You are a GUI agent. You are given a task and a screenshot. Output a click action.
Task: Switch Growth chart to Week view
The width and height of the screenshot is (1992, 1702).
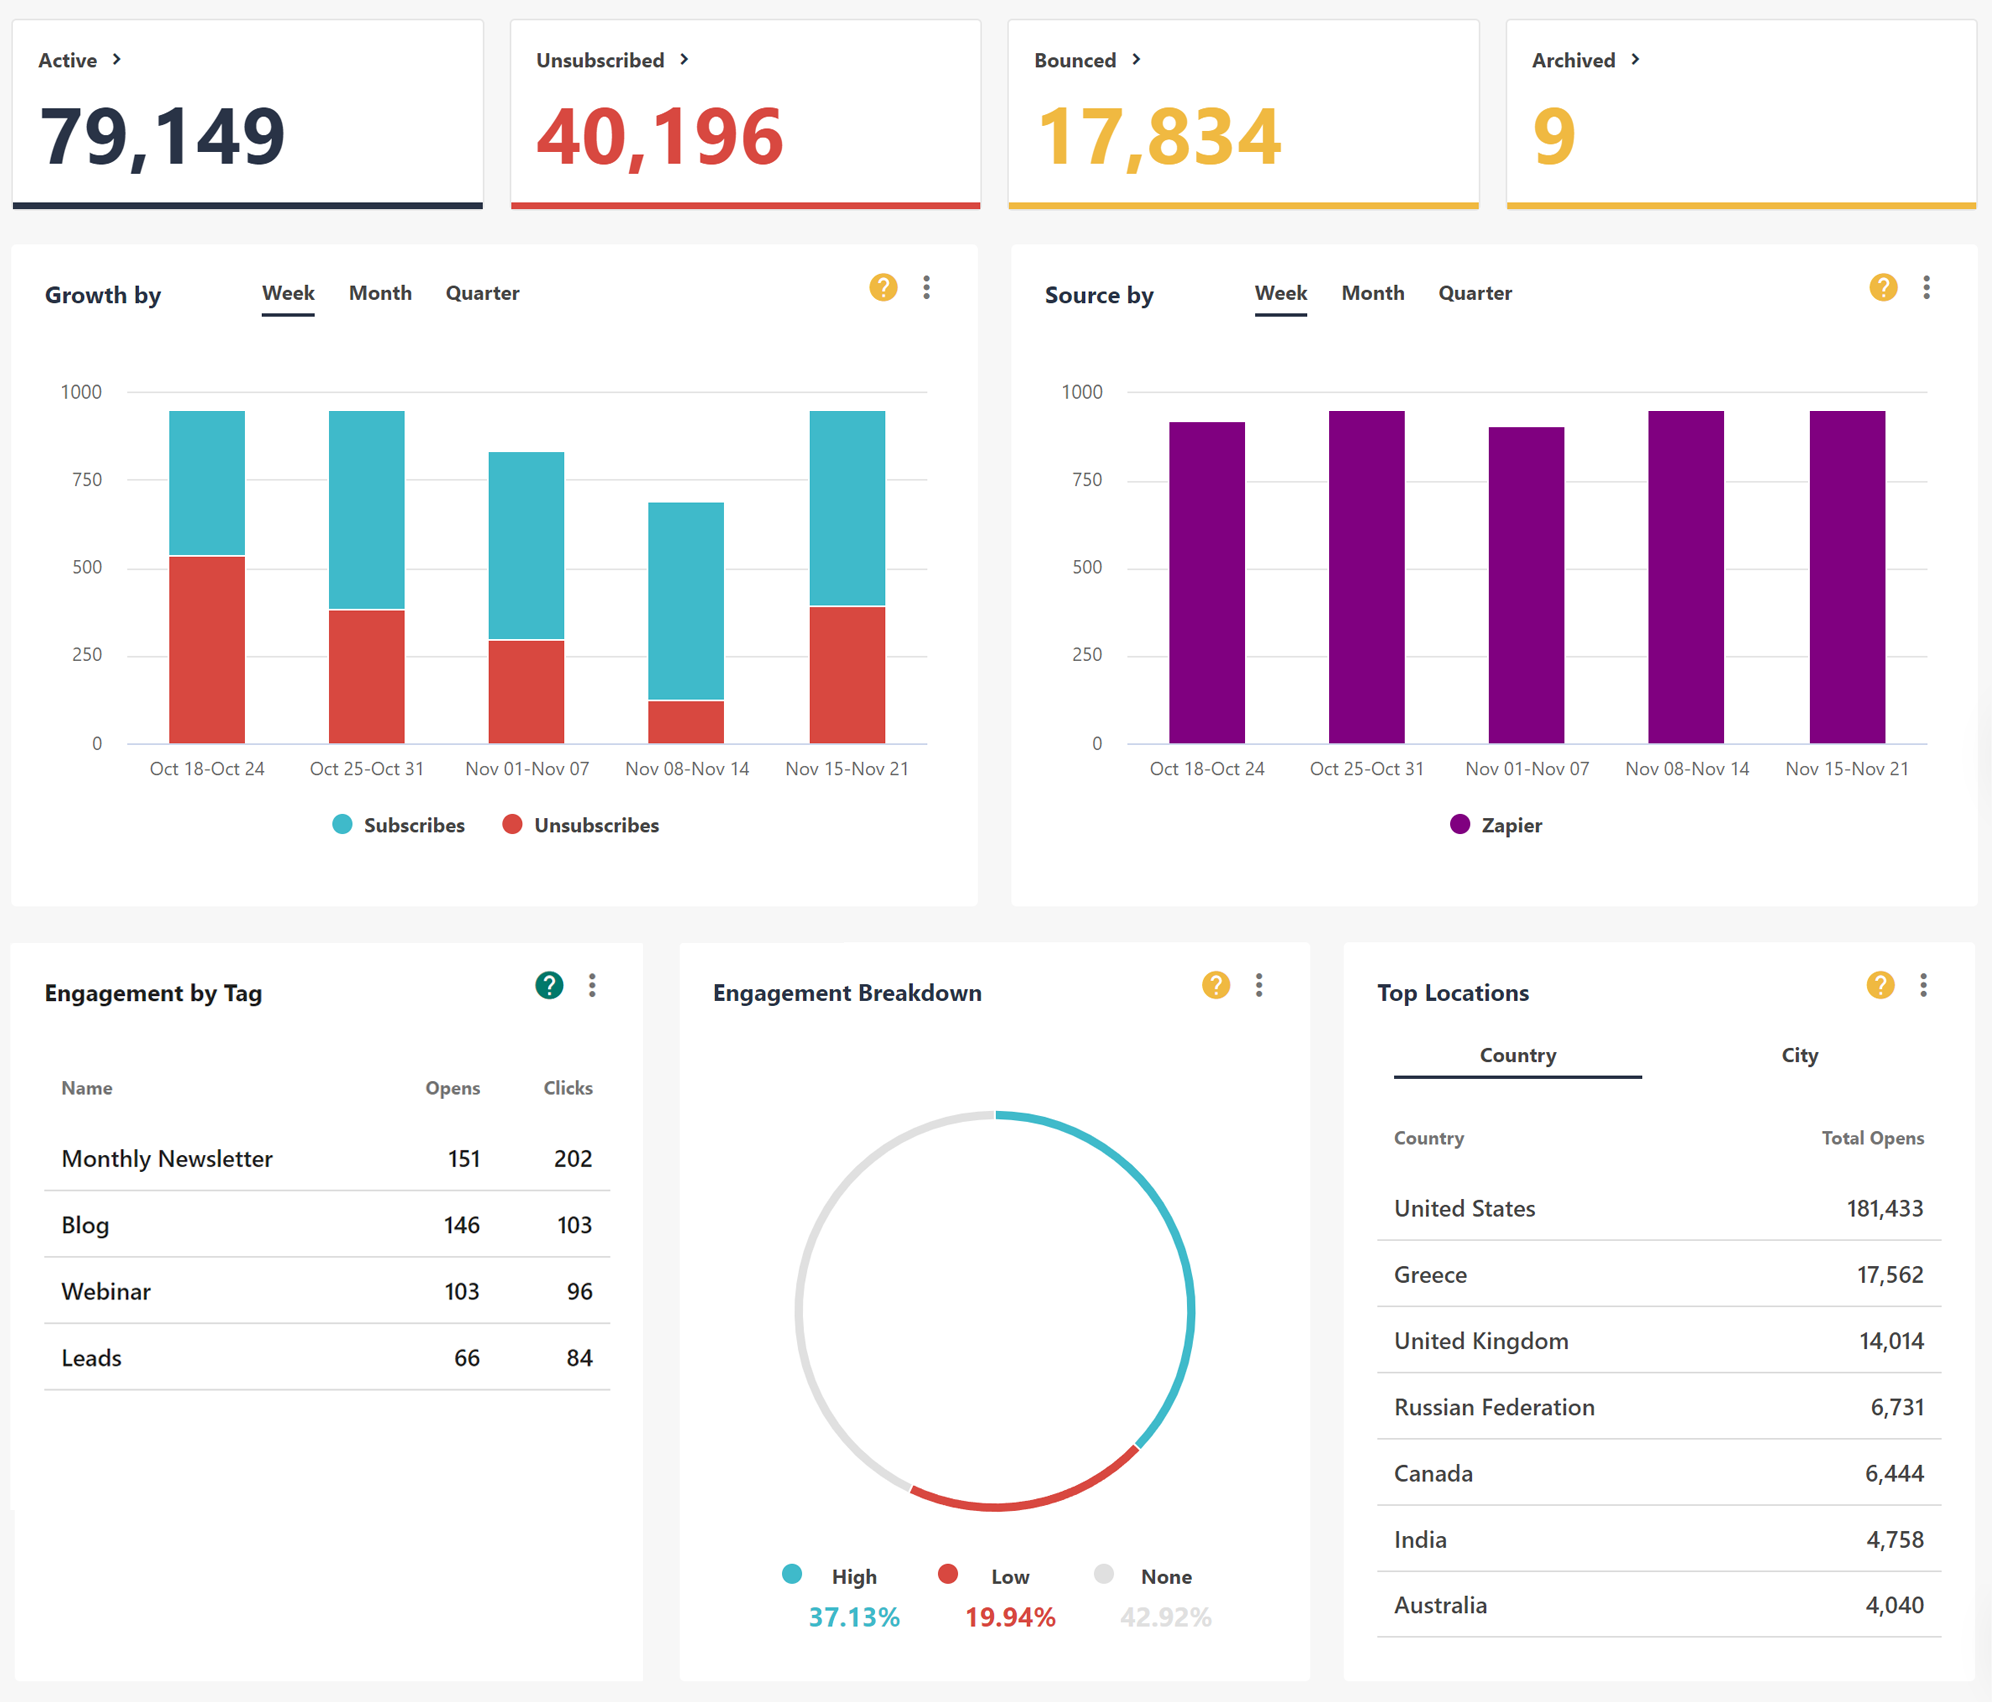288,293
